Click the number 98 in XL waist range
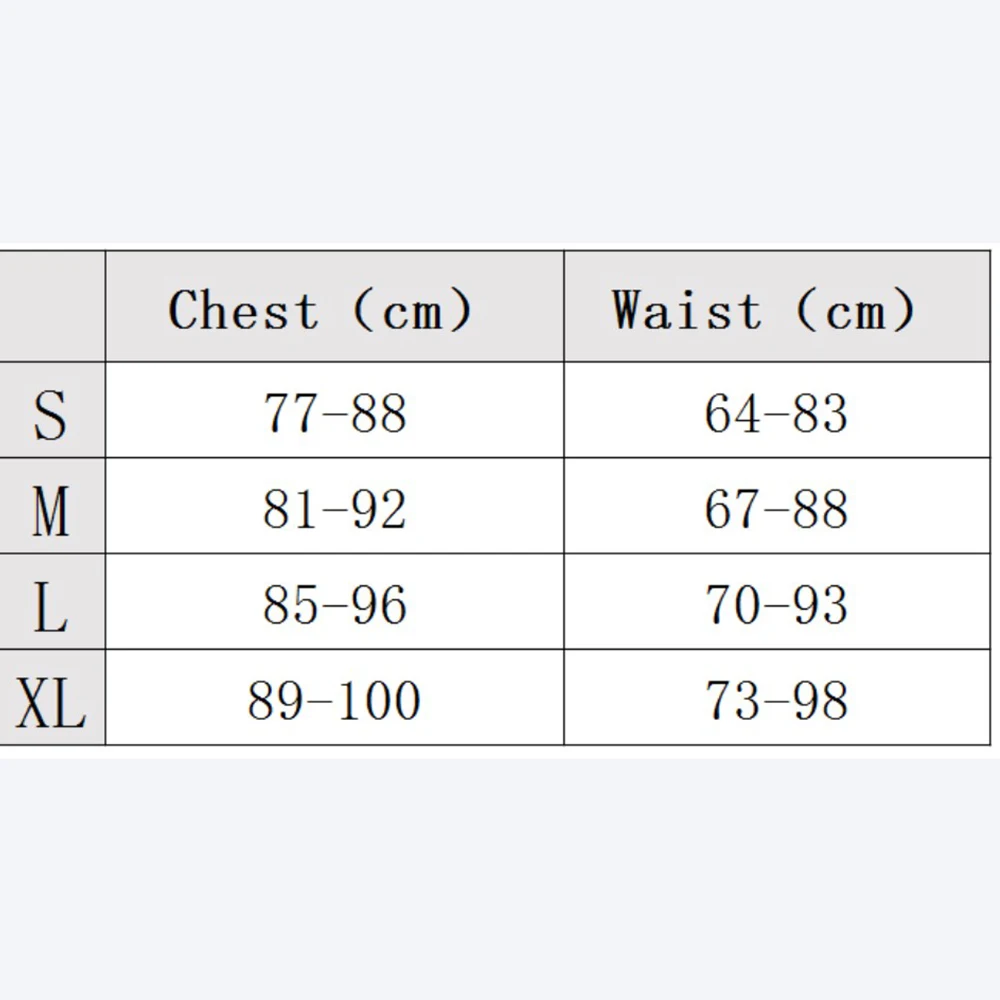1000x1000 pixels. tap(822, 700)
